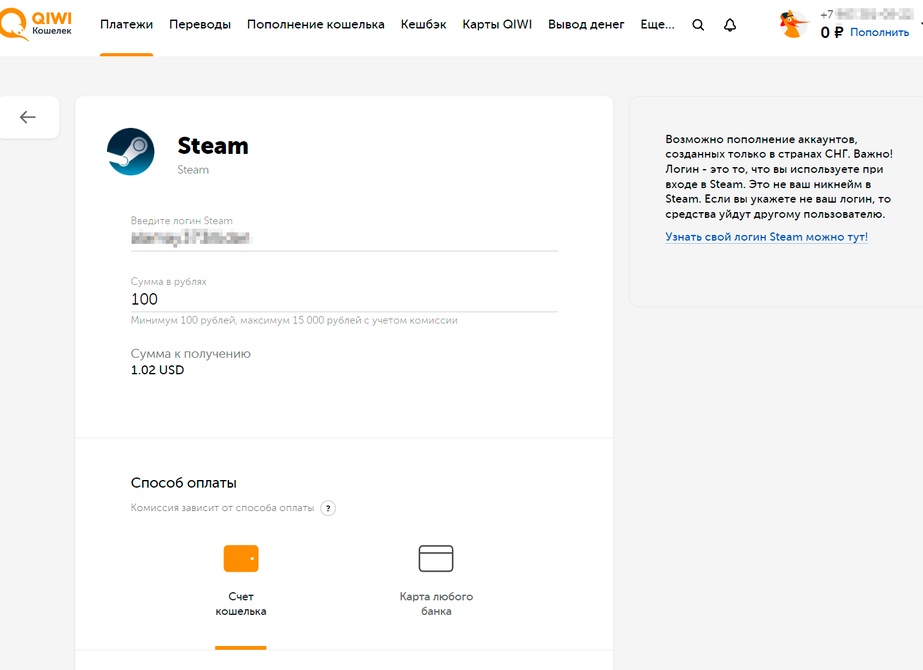Go back with the left arrow button
The image size is (923, 670).
(28, 117)
